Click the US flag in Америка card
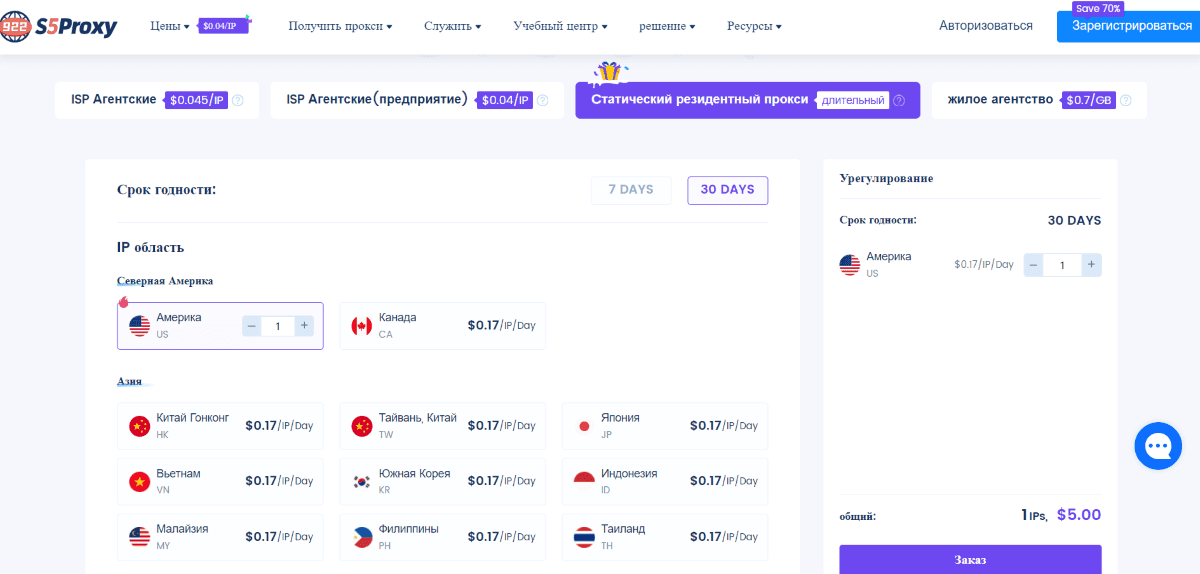Viewport: 1200px width, 574px height. tap(140, 326)
